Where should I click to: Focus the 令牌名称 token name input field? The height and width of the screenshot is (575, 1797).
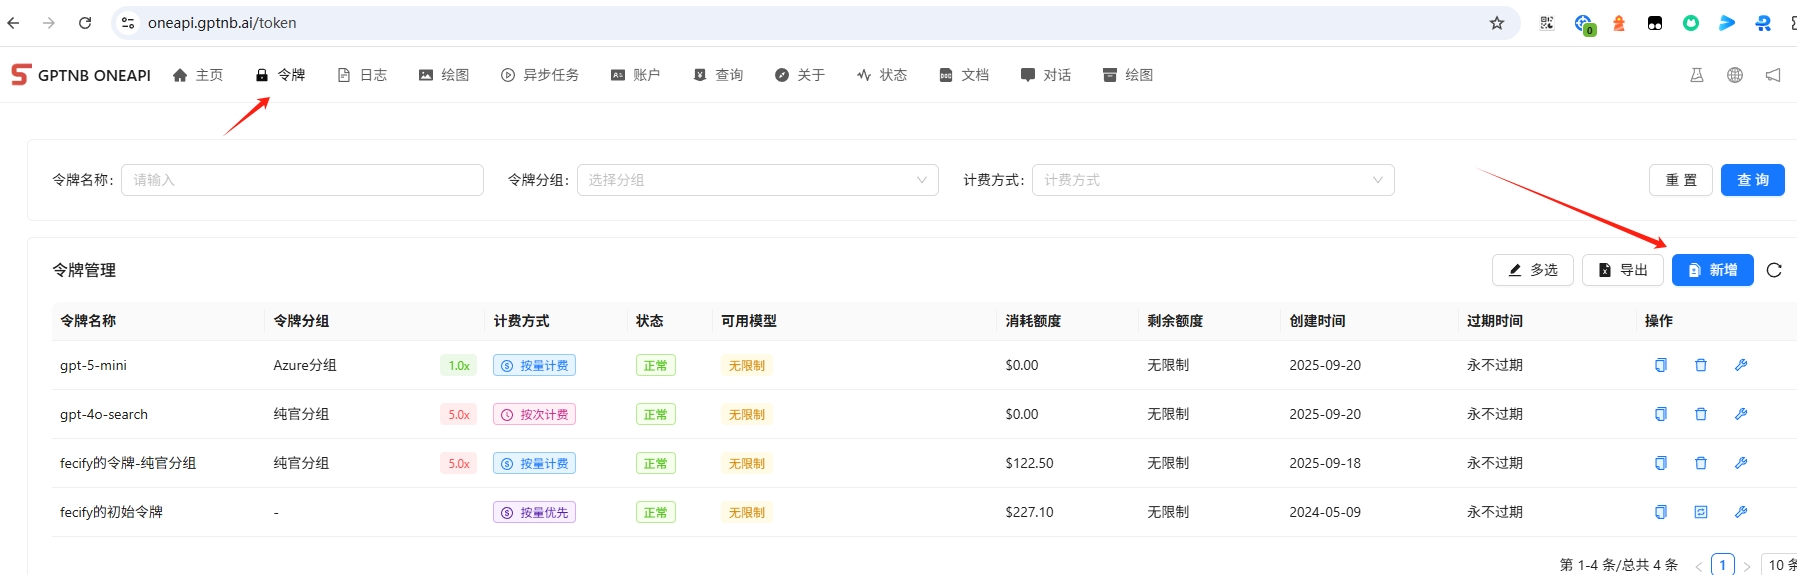302,180
